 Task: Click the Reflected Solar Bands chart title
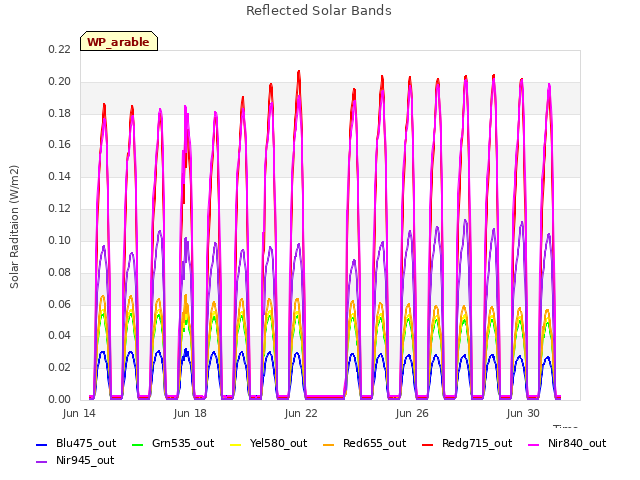319,11
